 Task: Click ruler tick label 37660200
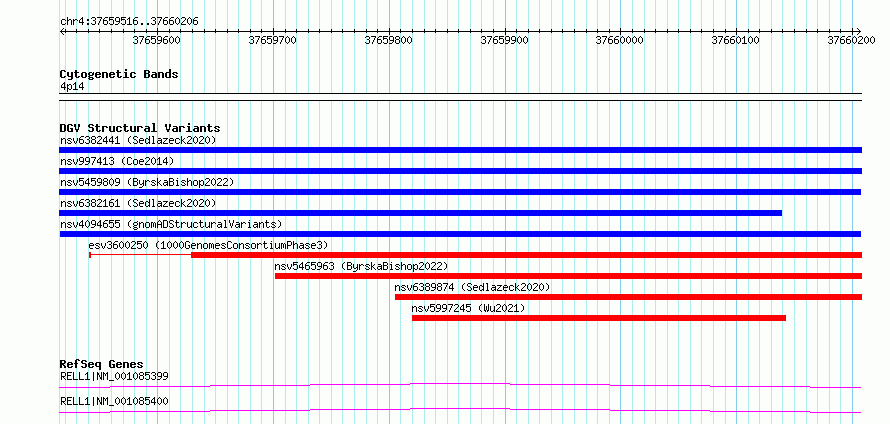[851, 40]
